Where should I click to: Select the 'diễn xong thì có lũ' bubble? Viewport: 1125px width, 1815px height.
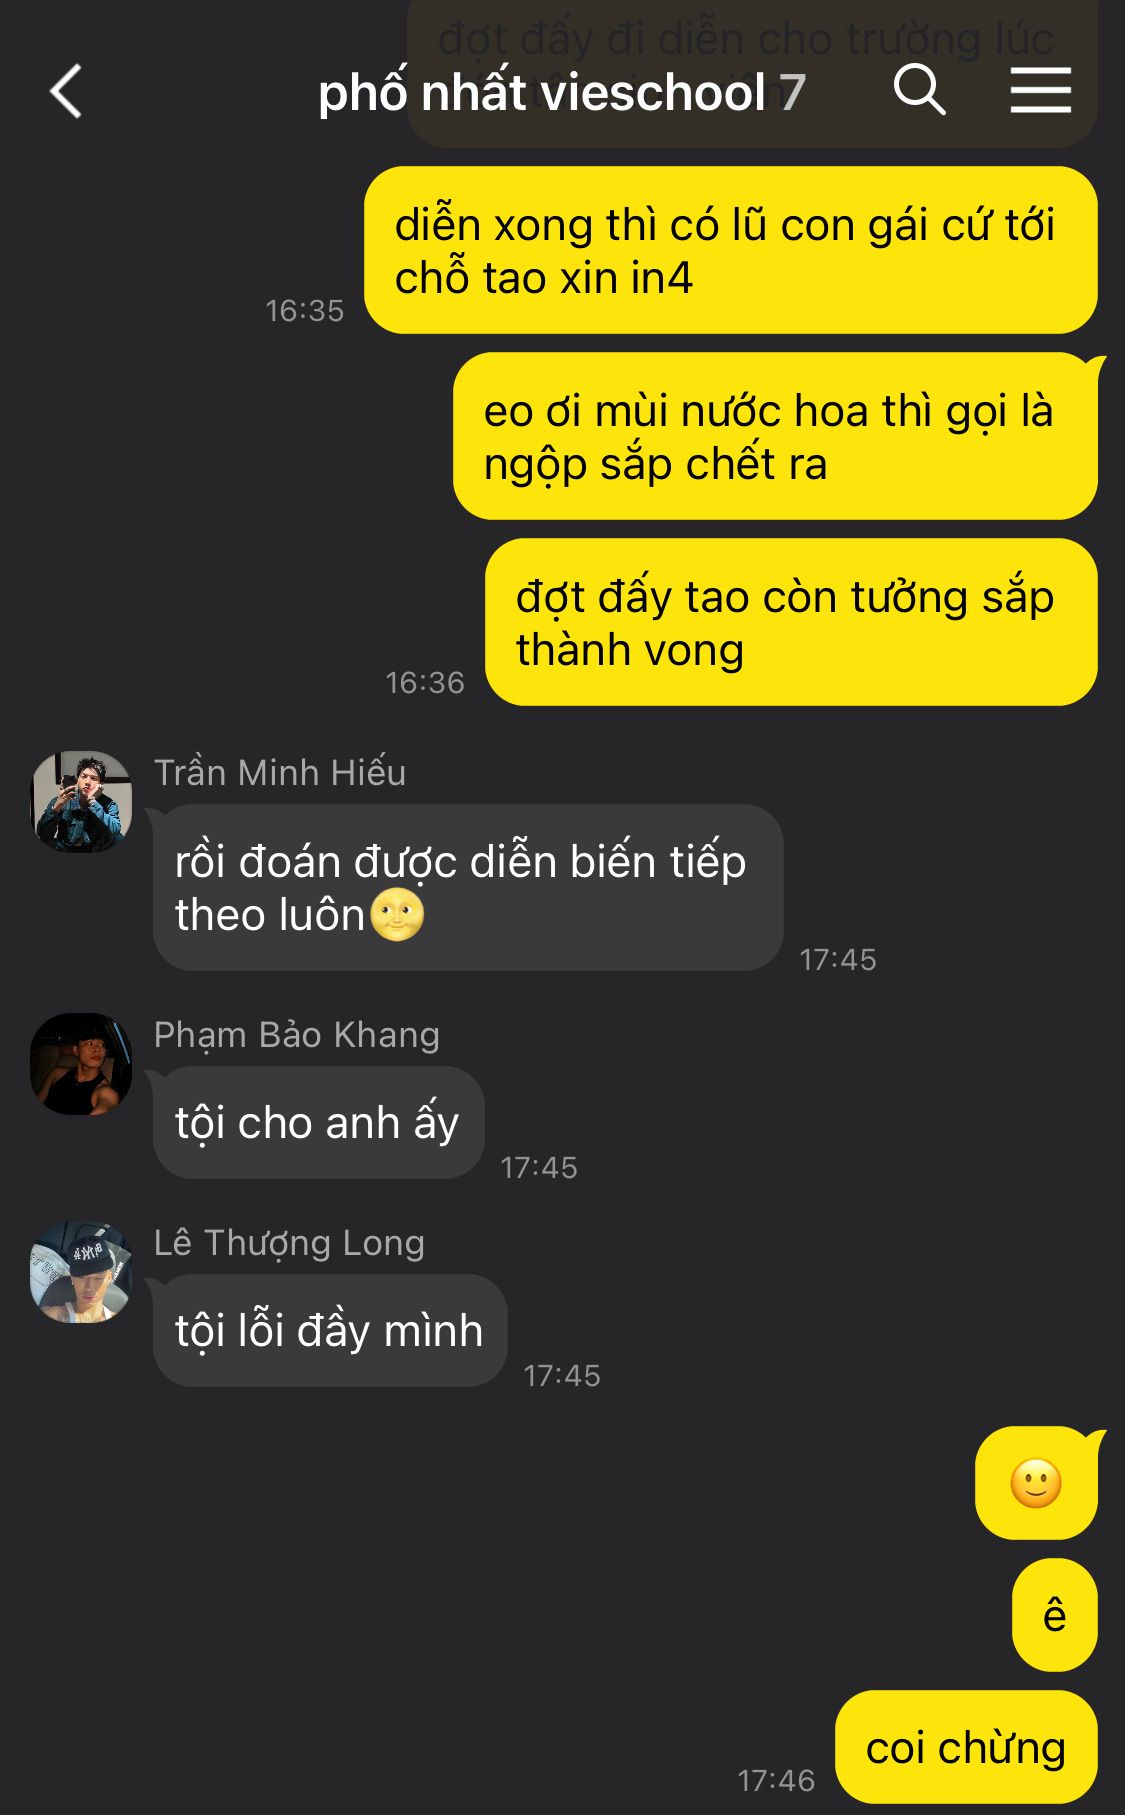[x=731, y=250]
